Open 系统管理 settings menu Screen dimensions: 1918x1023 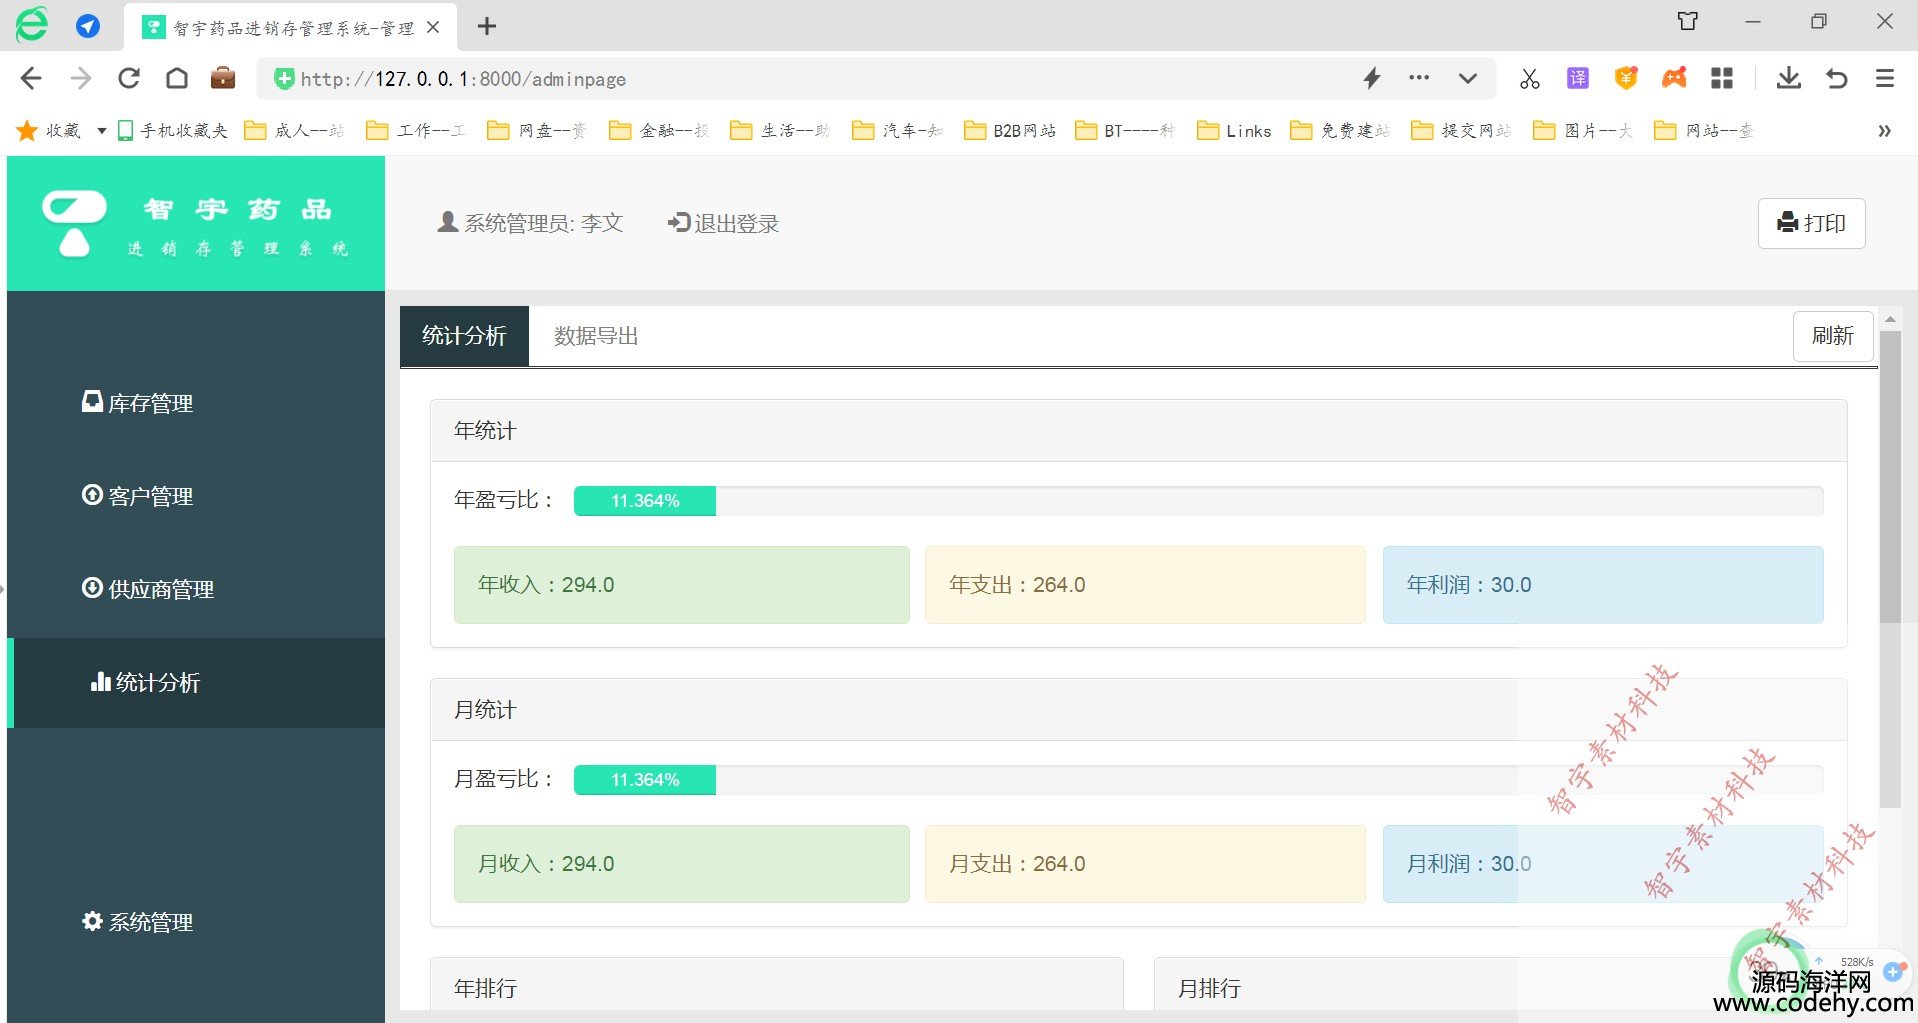[x=138, y=922]
